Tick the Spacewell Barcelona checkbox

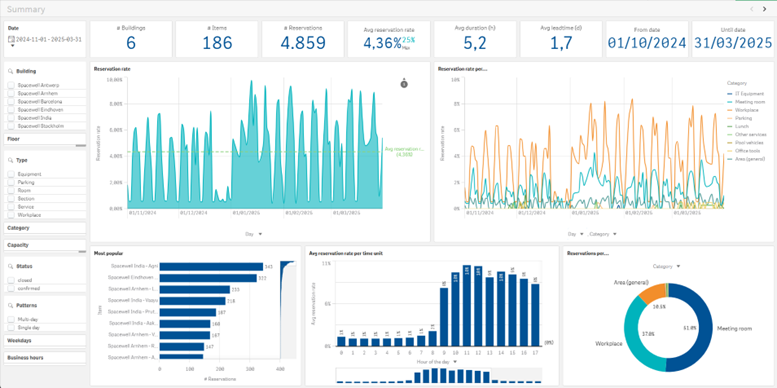click(x=11, y=102)
